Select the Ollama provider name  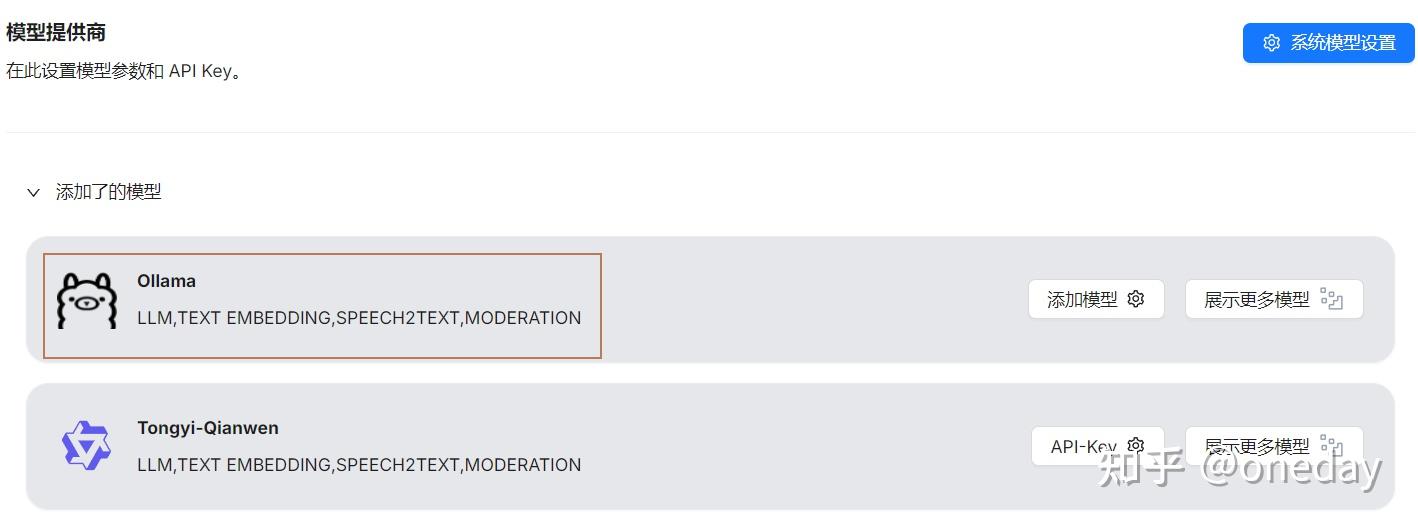click(166, 281)
